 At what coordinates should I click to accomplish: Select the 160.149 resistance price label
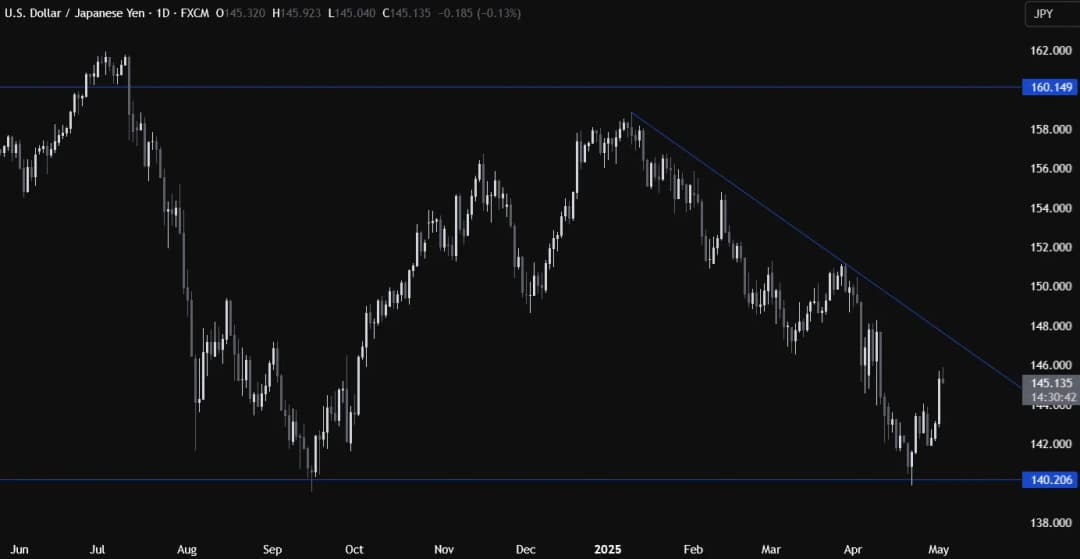[x=1048, y=87]
